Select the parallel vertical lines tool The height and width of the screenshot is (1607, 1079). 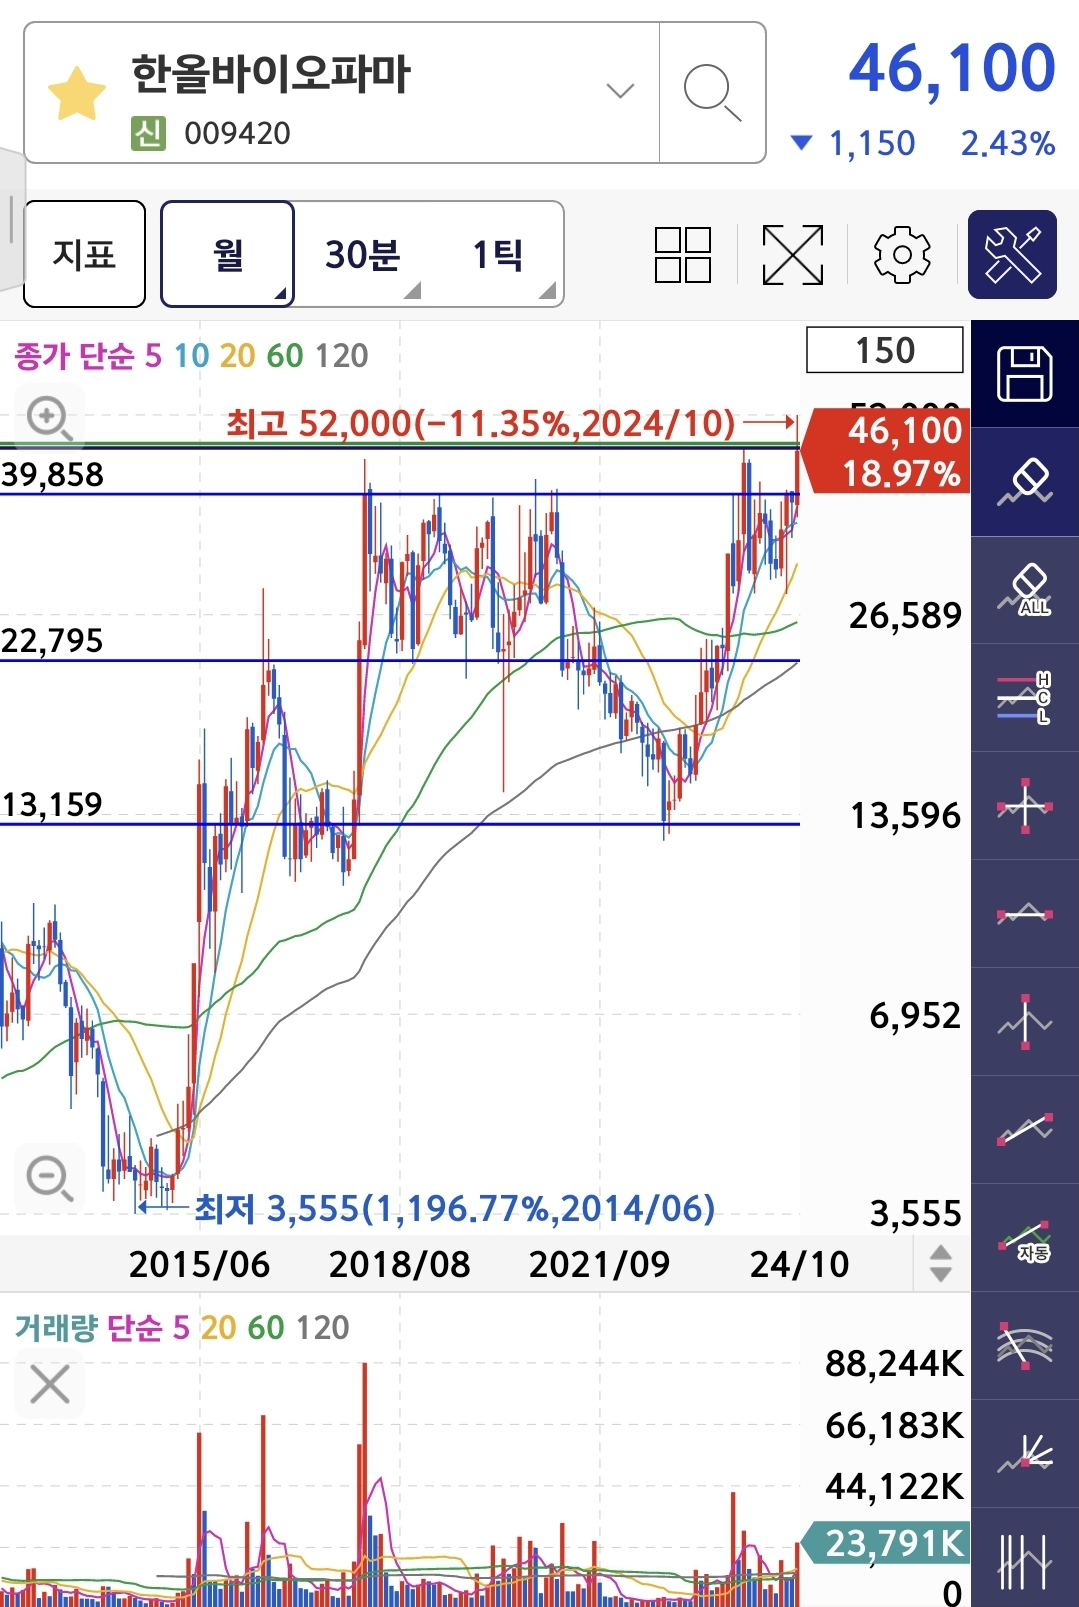[1025, 1558]
